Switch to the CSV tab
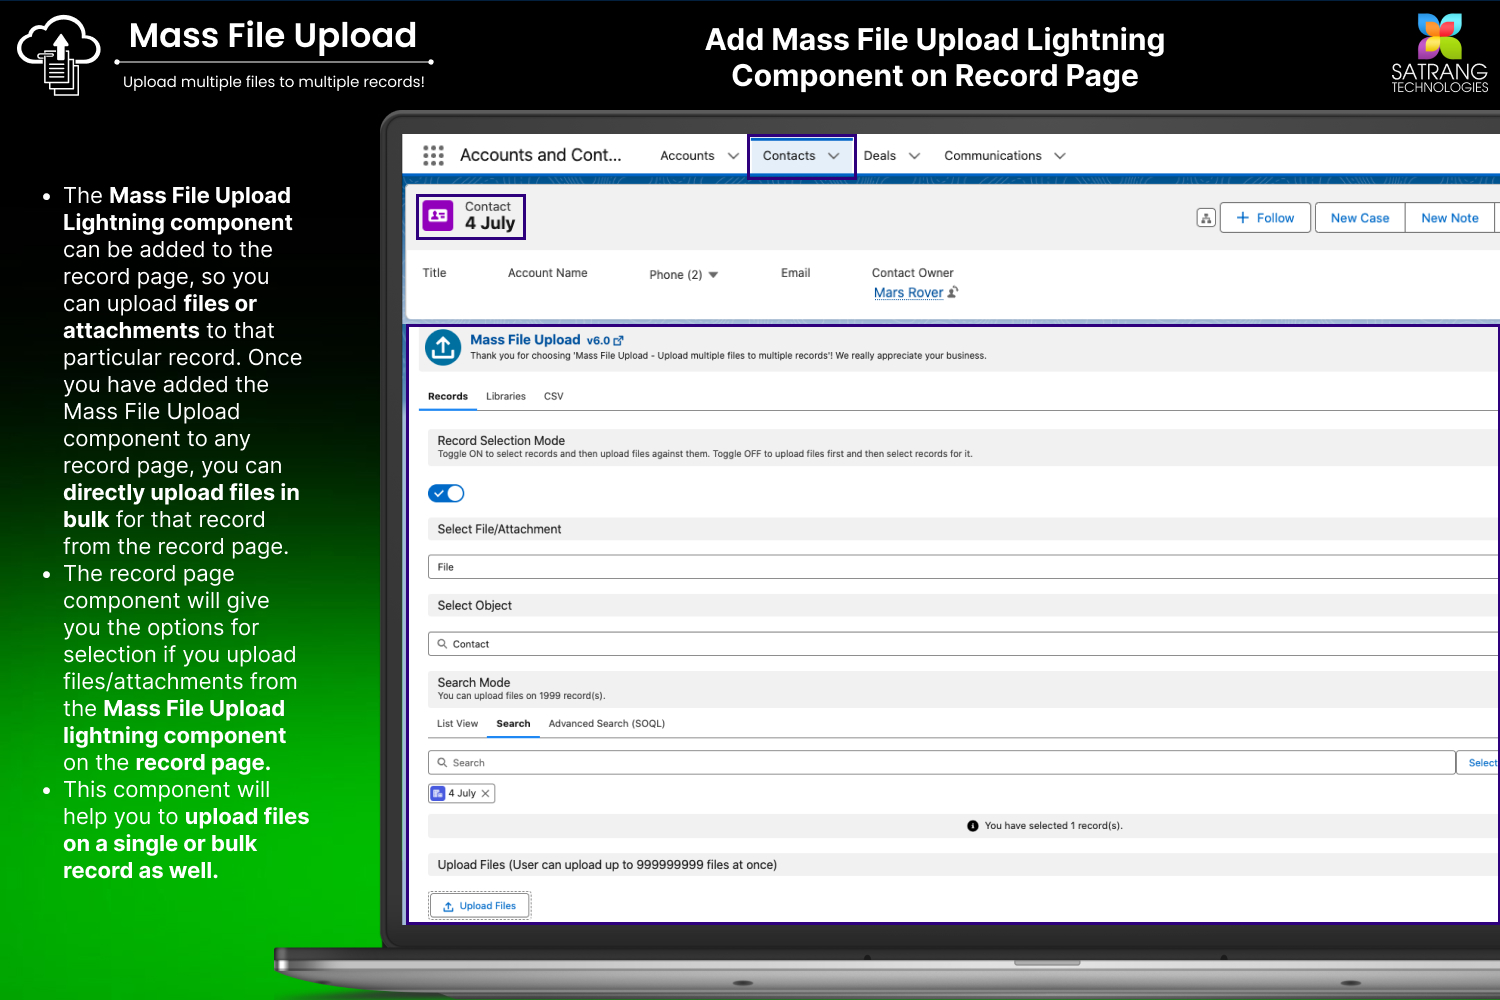The image size is (1500, 1000). (x=553, y=397)
